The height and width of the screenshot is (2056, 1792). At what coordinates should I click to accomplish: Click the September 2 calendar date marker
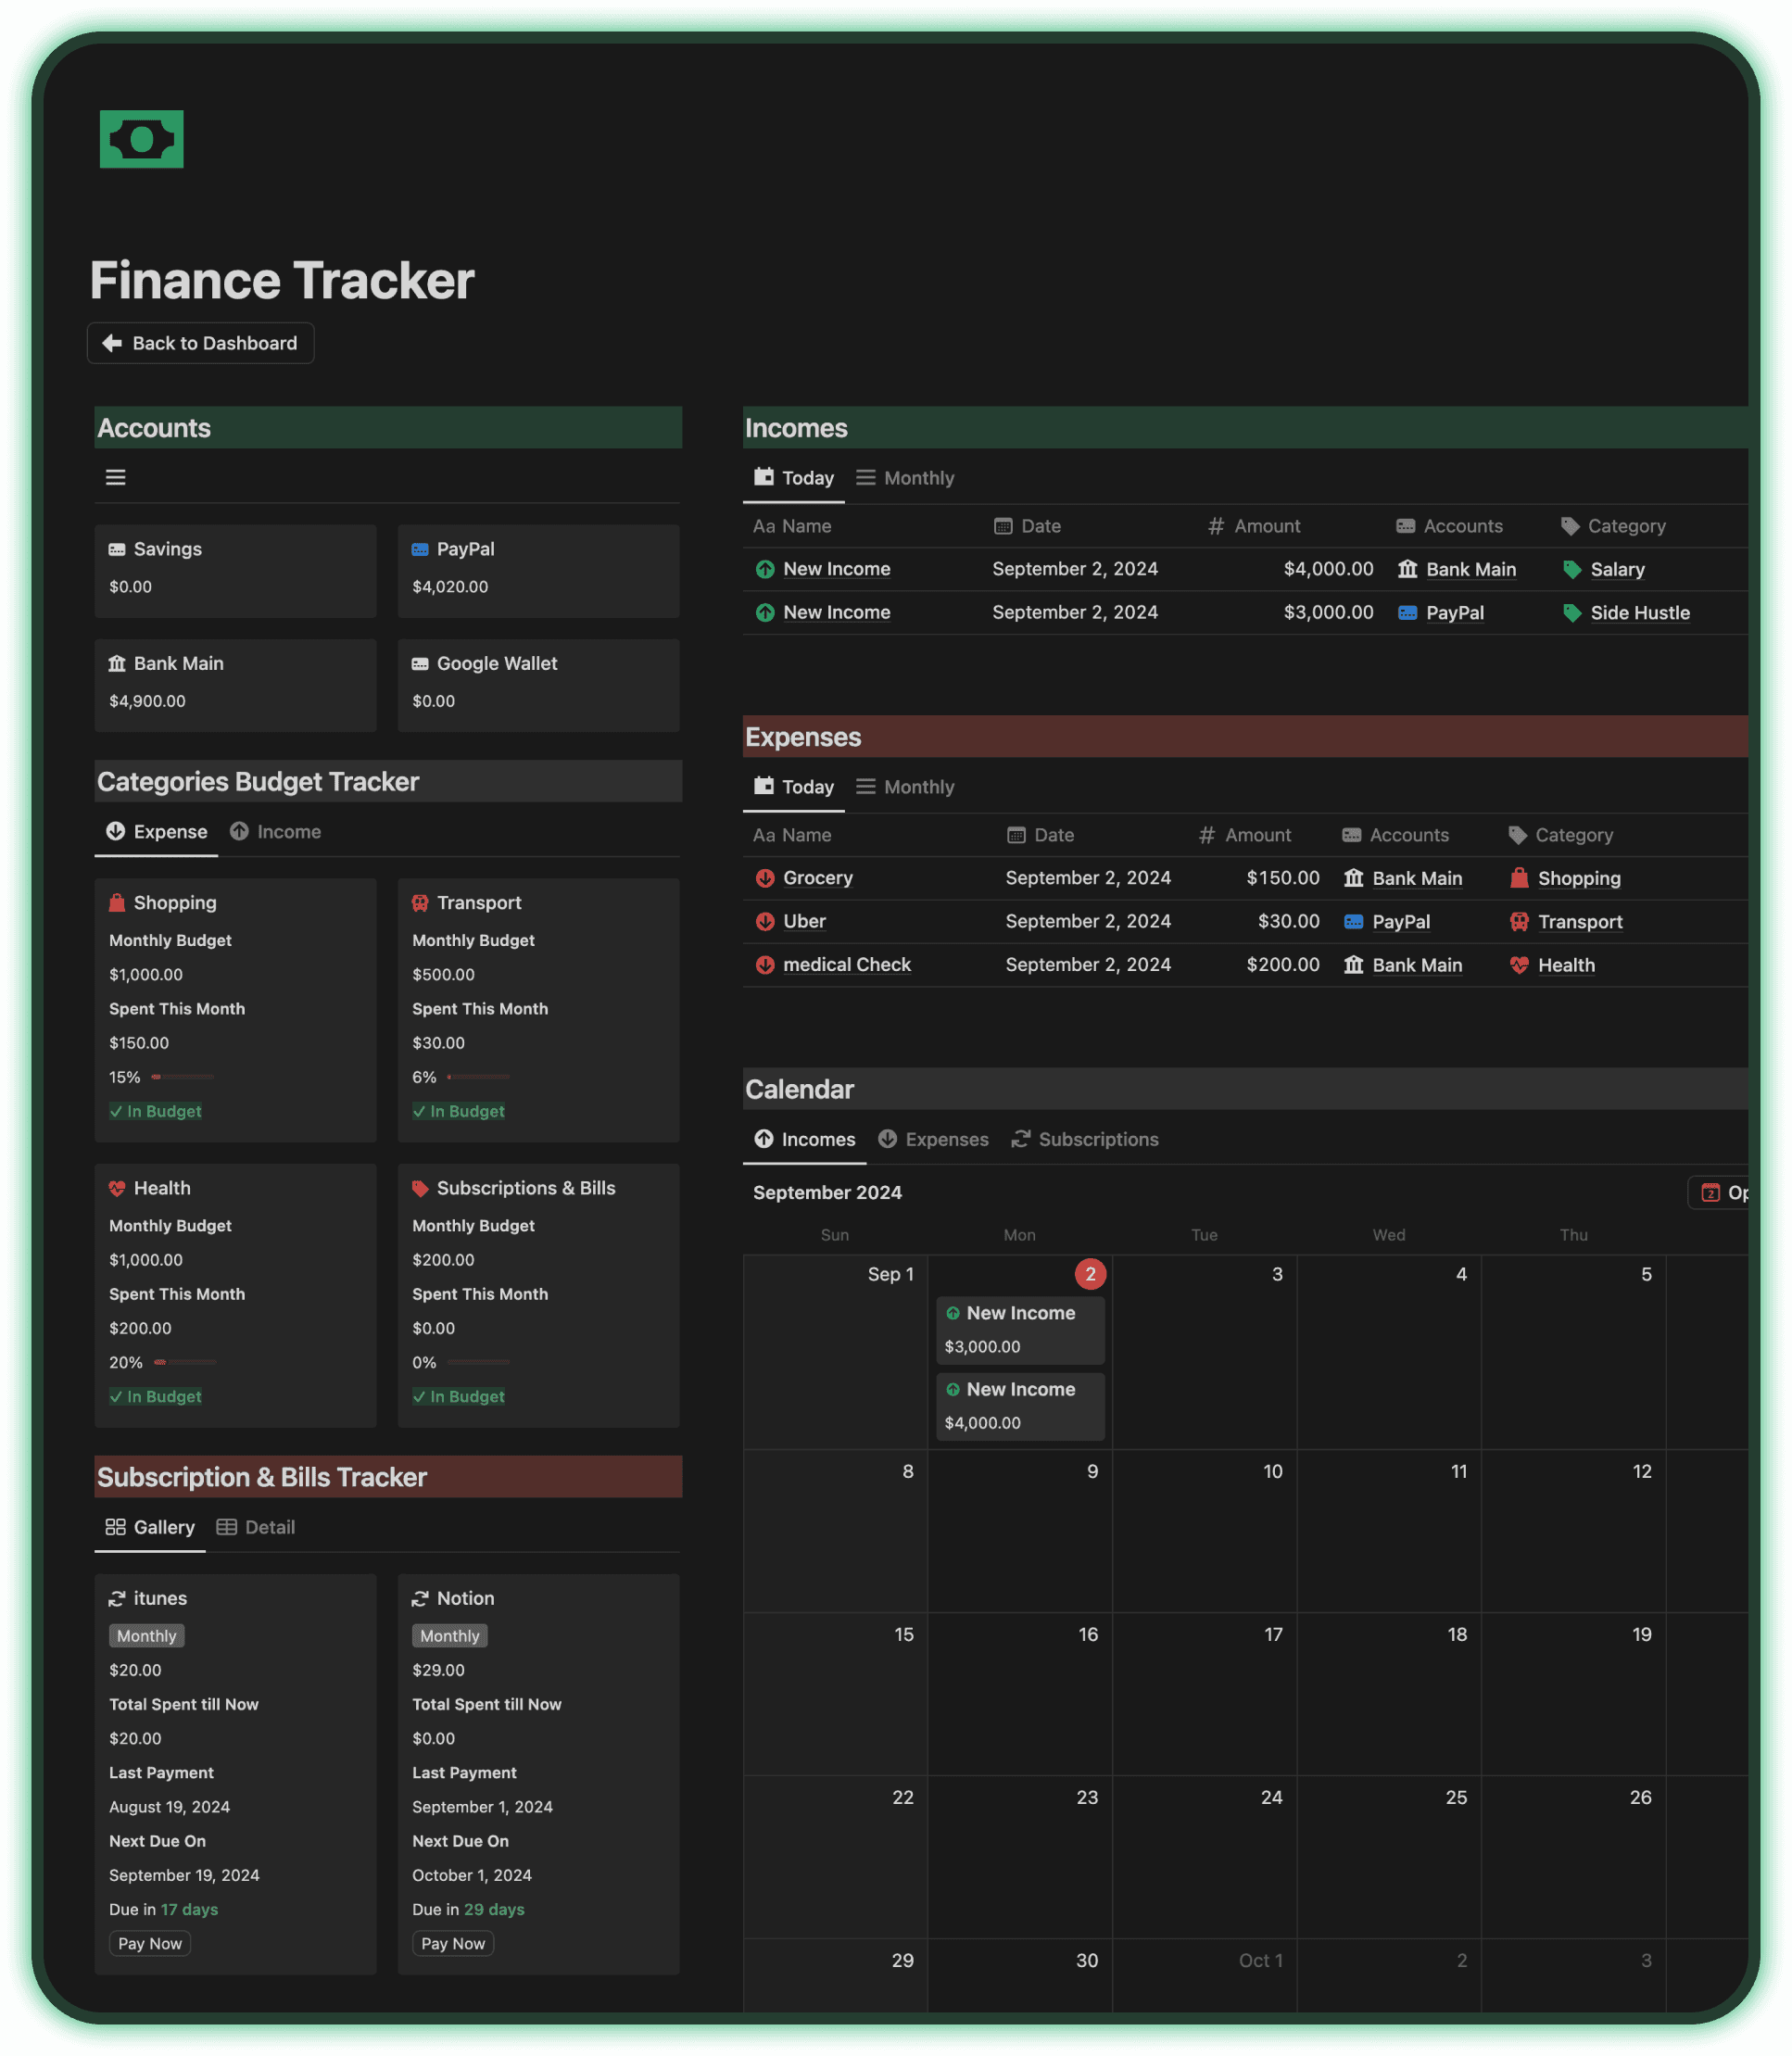1088,1273
